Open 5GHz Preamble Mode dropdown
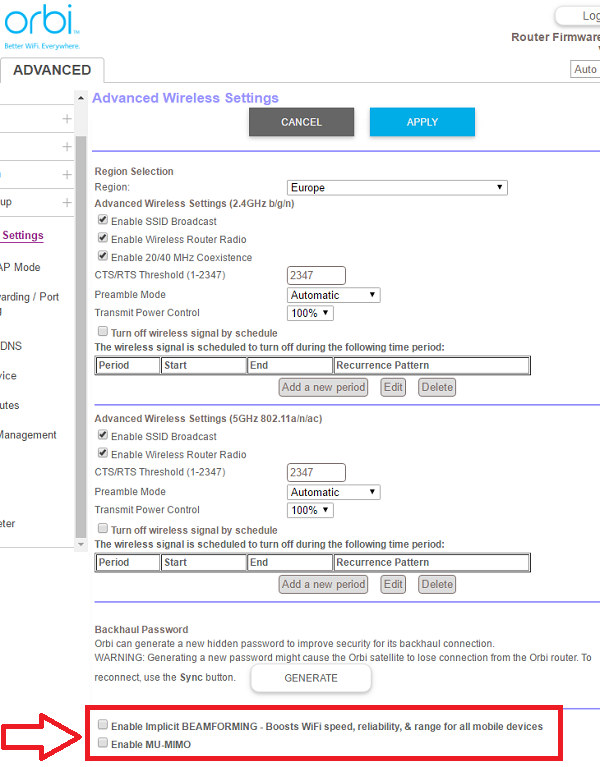The image size is (600, 767). click(x=333, y=492)
